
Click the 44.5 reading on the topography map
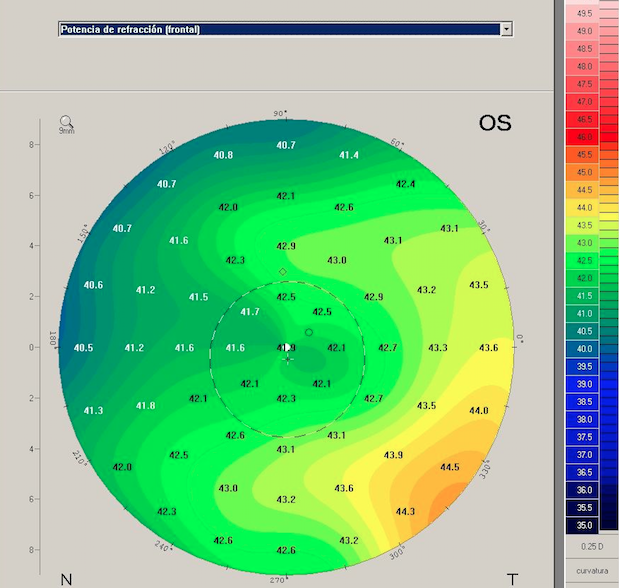pyautogui.click(x=450, y=467)
